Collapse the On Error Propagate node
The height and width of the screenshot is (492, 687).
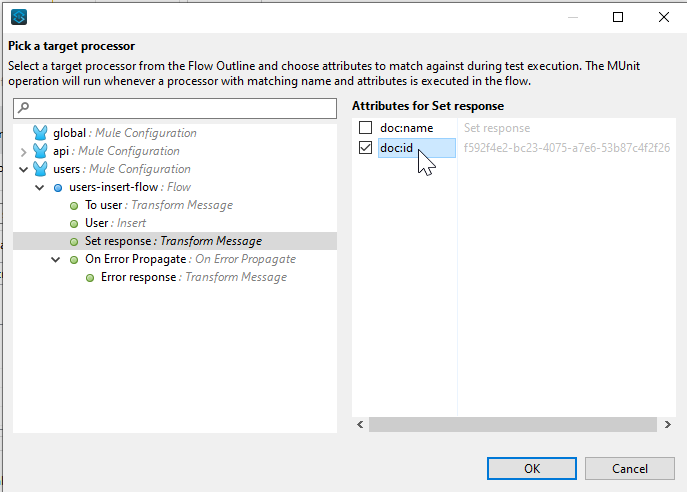(x=56, y=259)
